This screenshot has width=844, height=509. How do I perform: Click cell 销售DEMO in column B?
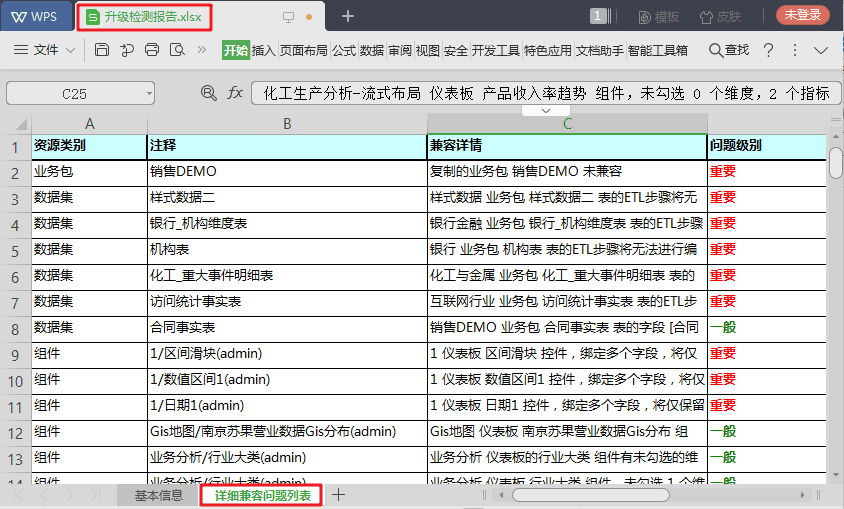click(x=287, y=173)
